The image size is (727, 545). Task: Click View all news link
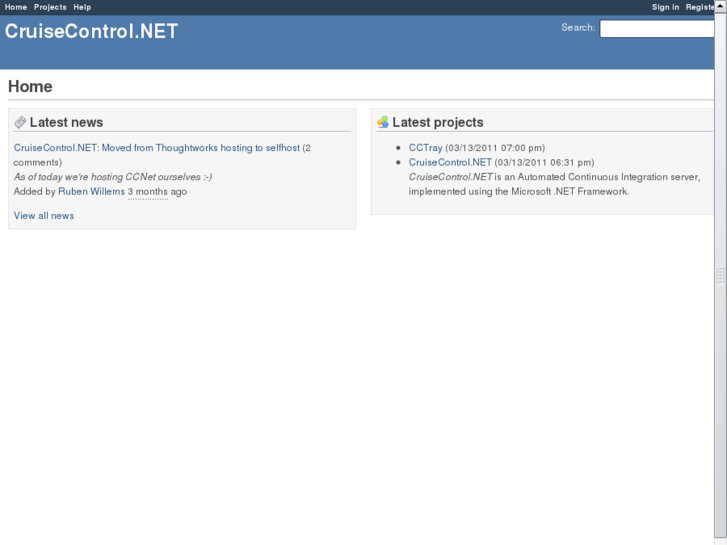click(x=44, y=216)
